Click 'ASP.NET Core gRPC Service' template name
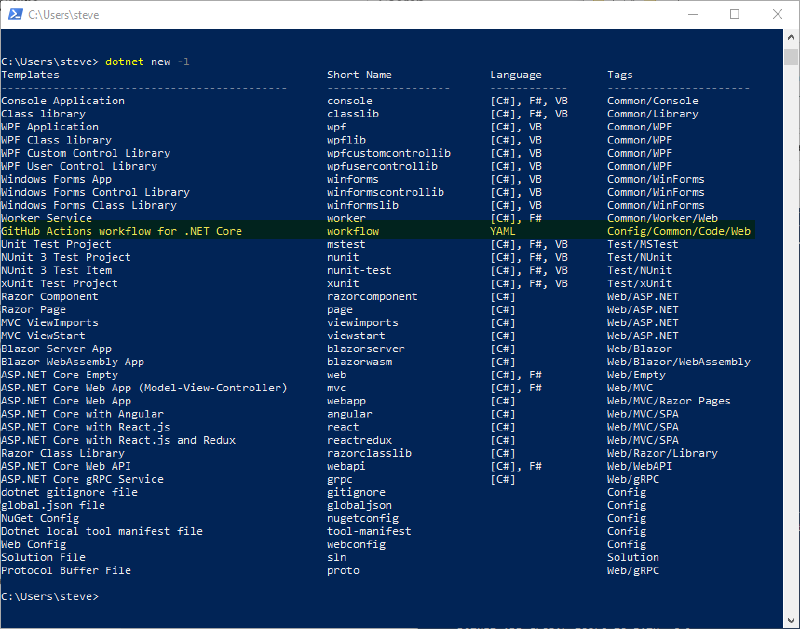This screenshot has width=800, height=629. tap(82, 480)
